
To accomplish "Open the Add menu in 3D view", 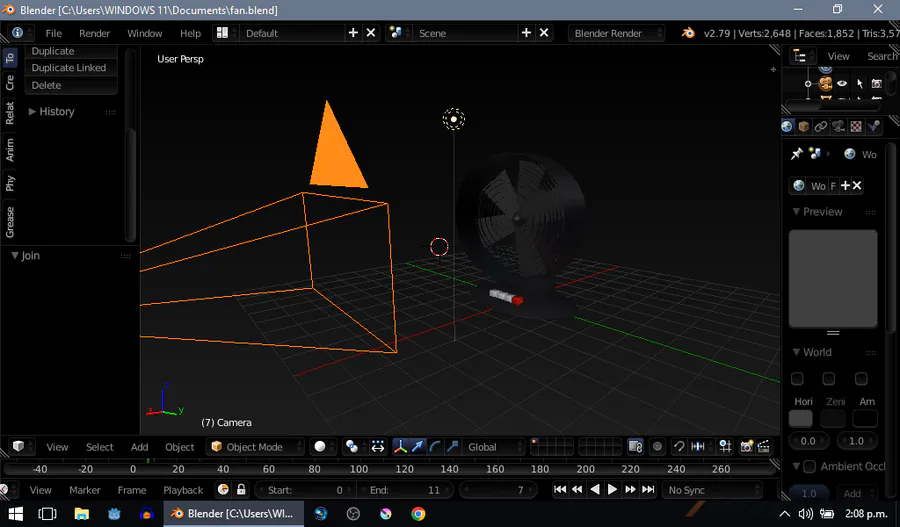I will click(139, 447).
